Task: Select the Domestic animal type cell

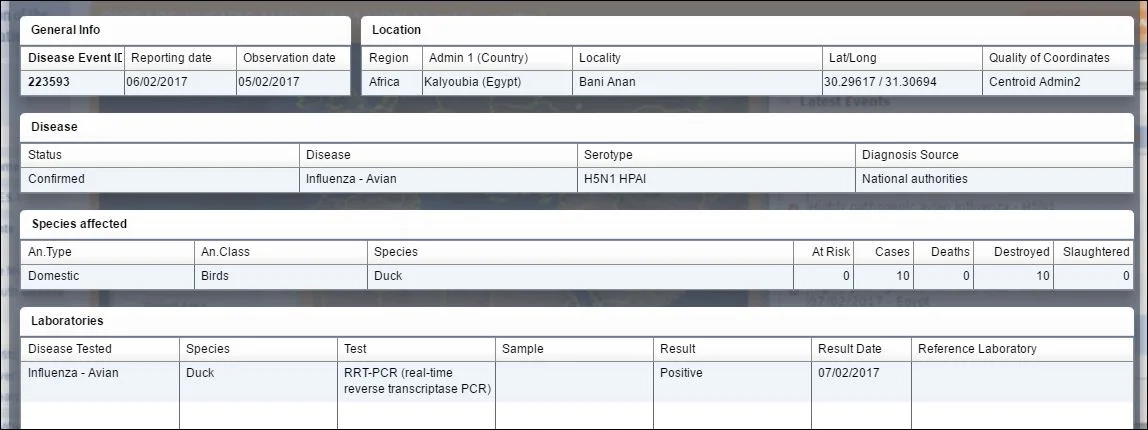Action: [x=108, y=277]
